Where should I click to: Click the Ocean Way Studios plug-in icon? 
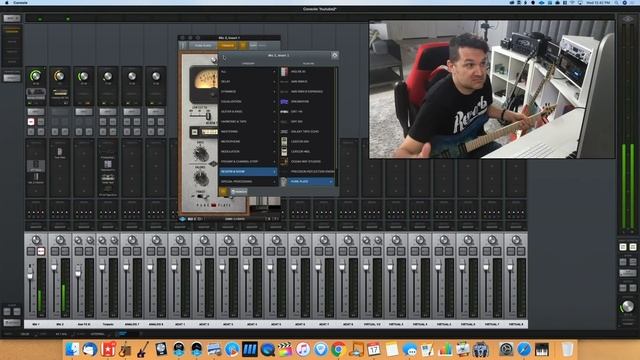[284, 162]
